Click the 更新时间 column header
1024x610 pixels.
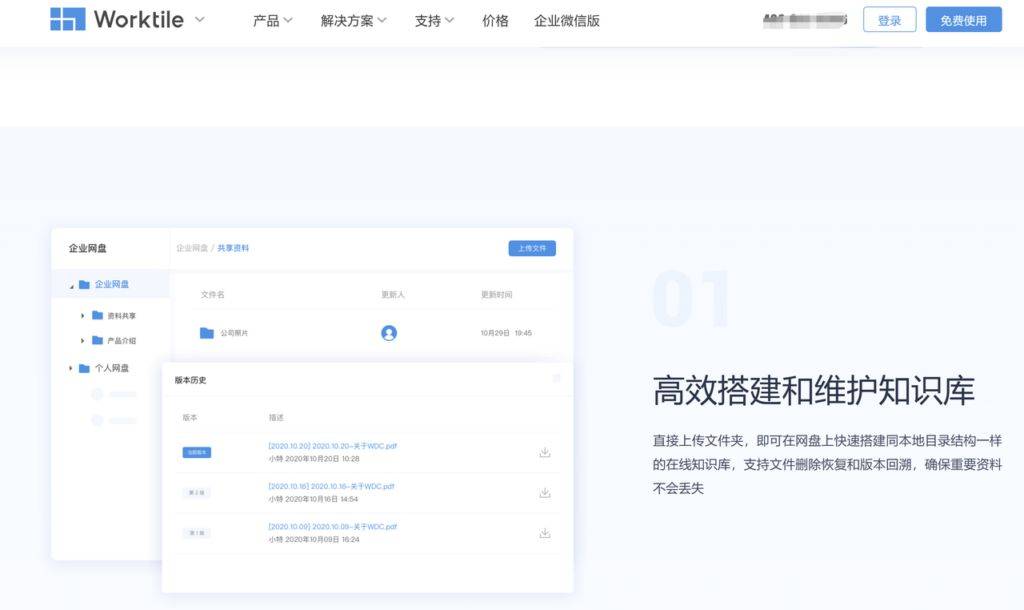click(x=496, y=295)
